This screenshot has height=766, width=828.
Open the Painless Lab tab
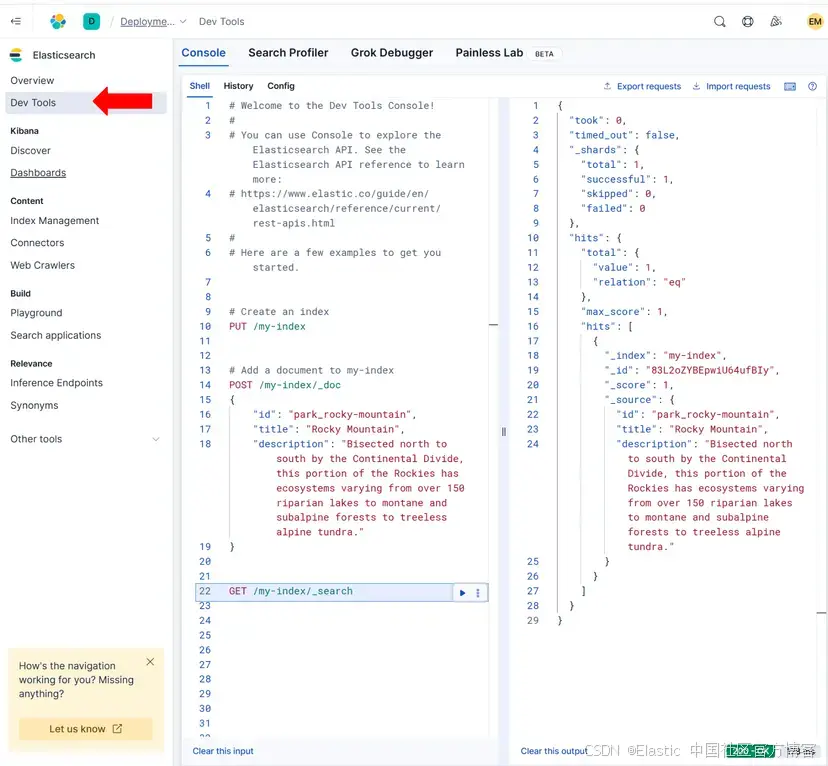pyautogui.click(x=489, y=53)
